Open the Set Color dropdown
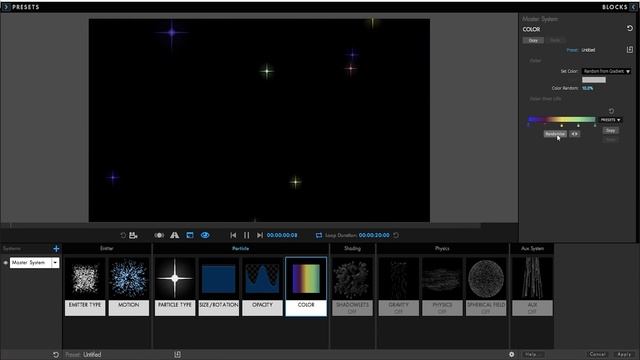Screen dimensions: 640x360 coord(606,71)
